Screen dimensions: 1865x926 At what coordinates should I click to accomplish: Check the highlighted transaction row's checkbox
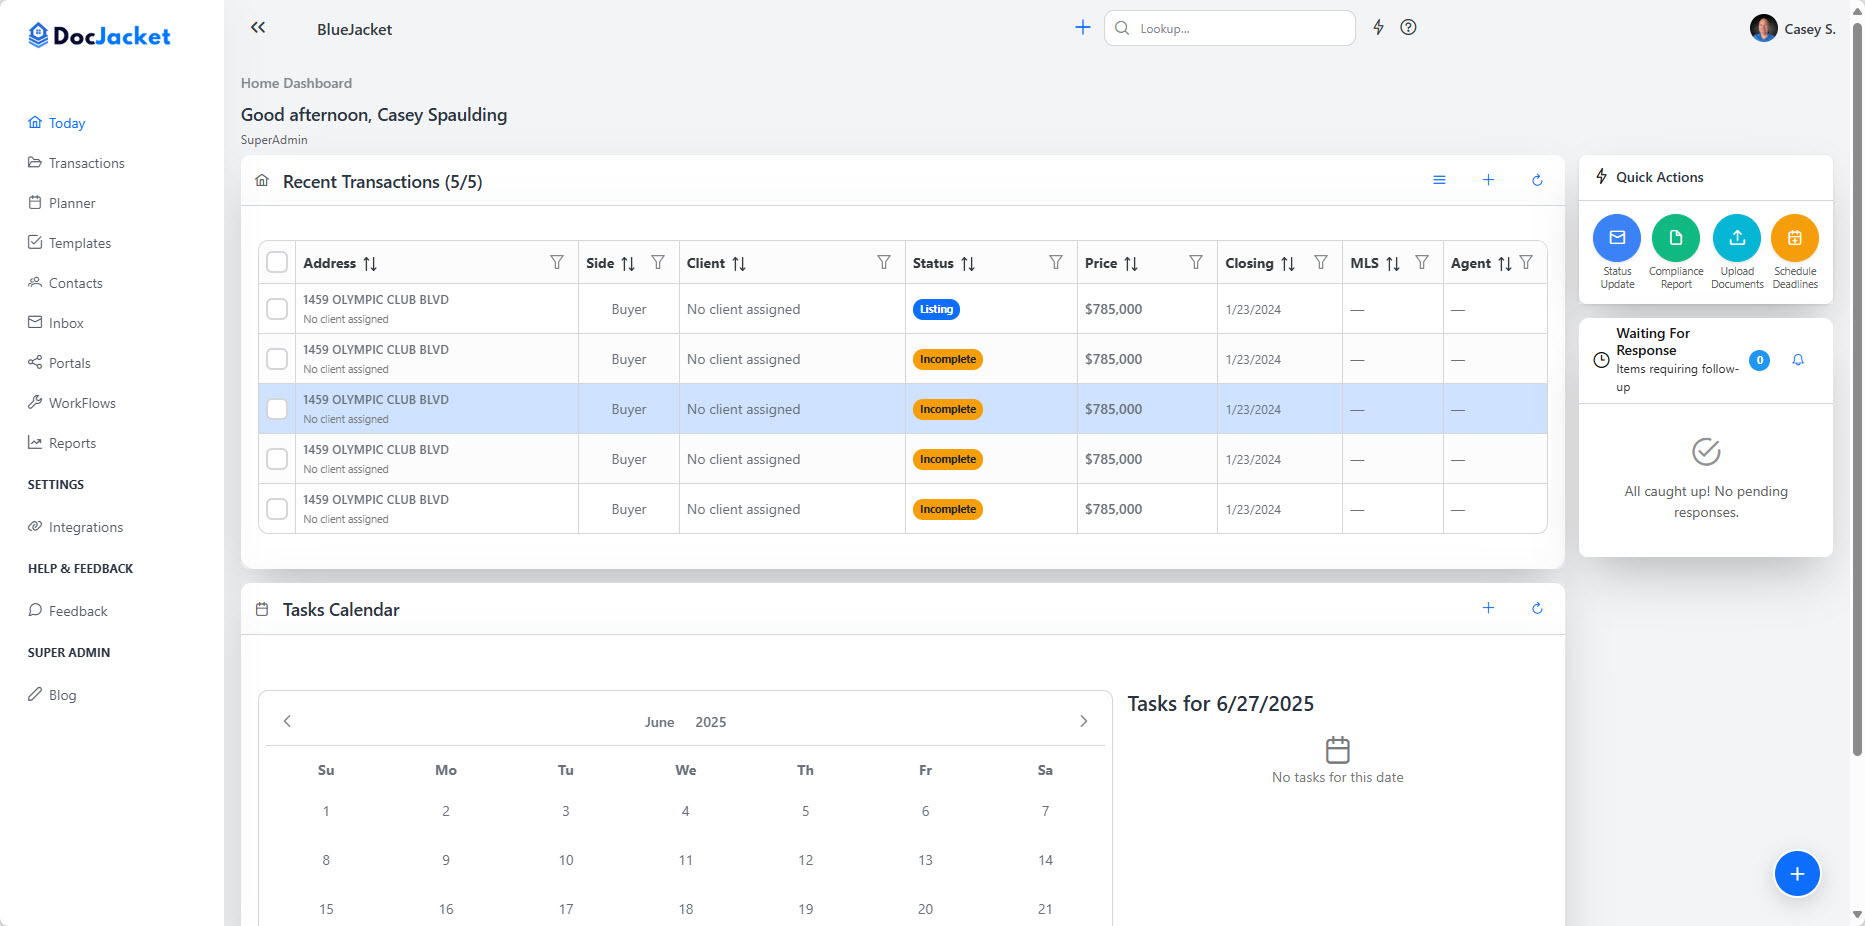tap(277, 409)
